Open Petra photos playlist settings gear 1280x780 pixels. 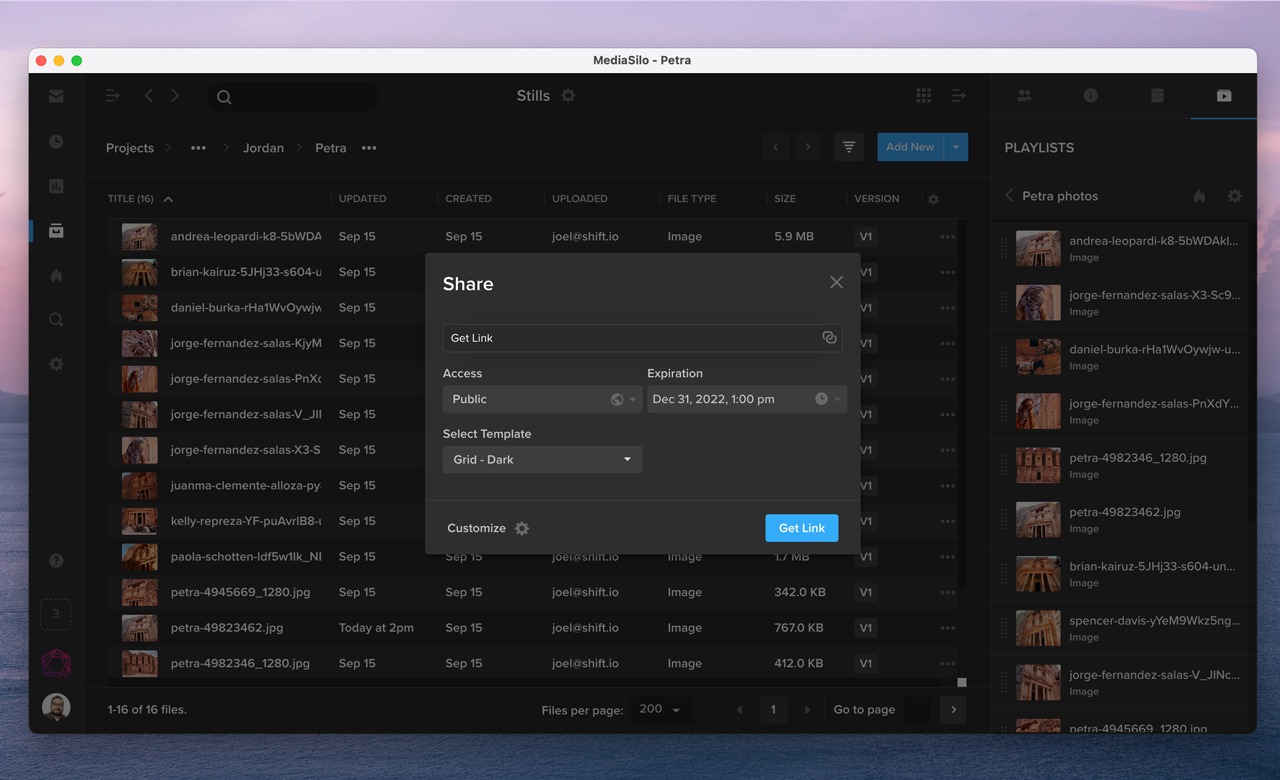tap(1235, 196)
